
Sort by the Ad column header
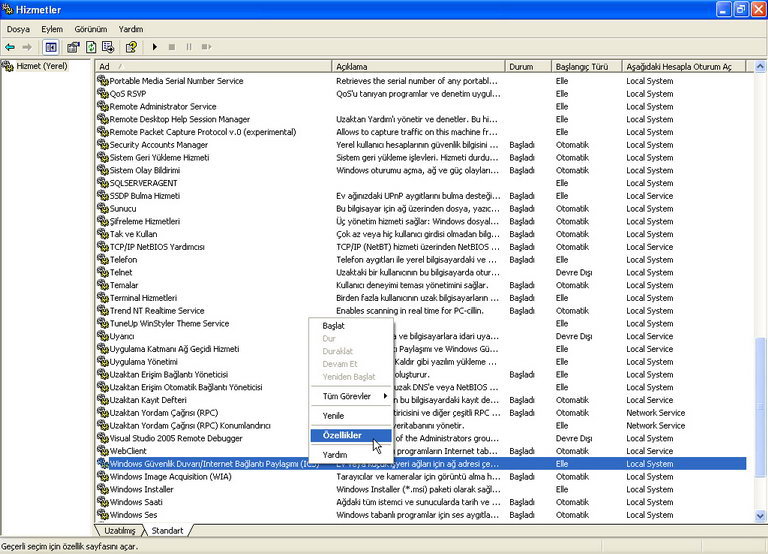(214, 66)
